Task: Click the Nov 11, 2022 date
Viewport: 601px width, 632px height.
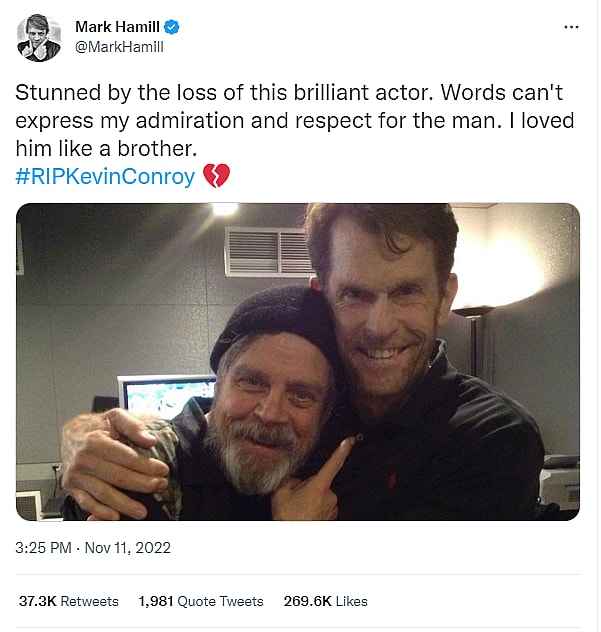Action: (127, 547)
